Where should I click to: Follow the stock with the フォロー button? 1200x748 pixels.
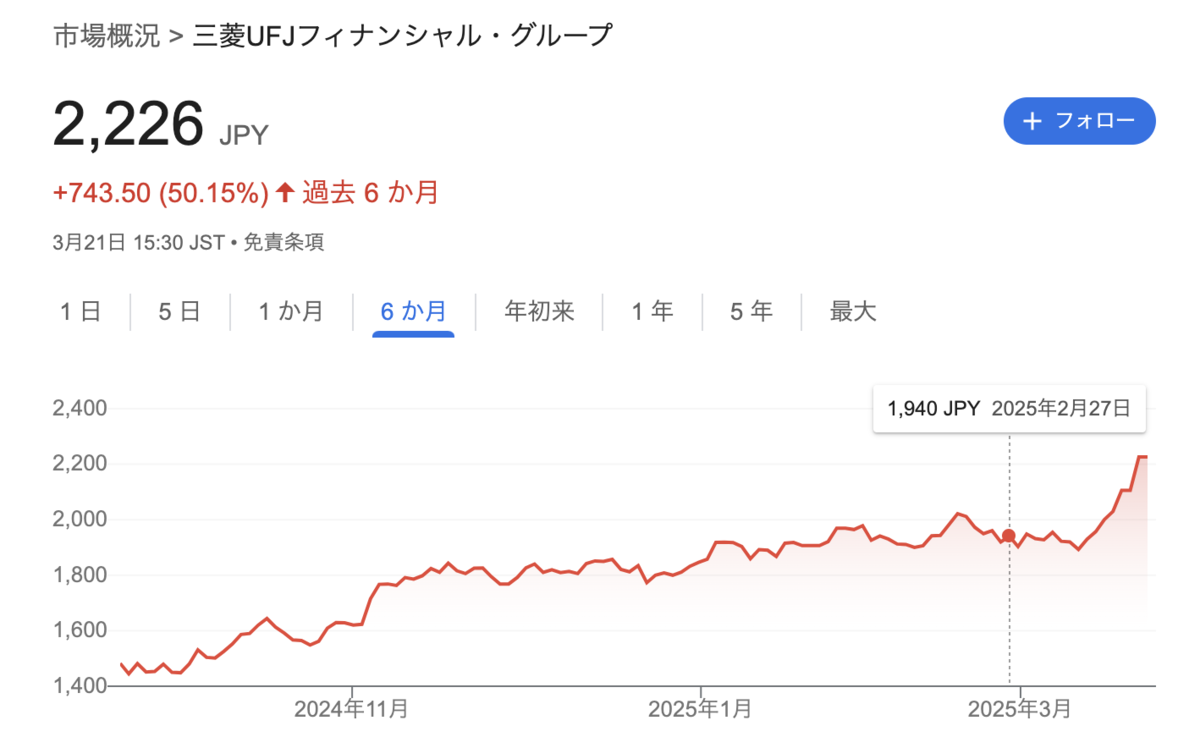click(1080, 121)
